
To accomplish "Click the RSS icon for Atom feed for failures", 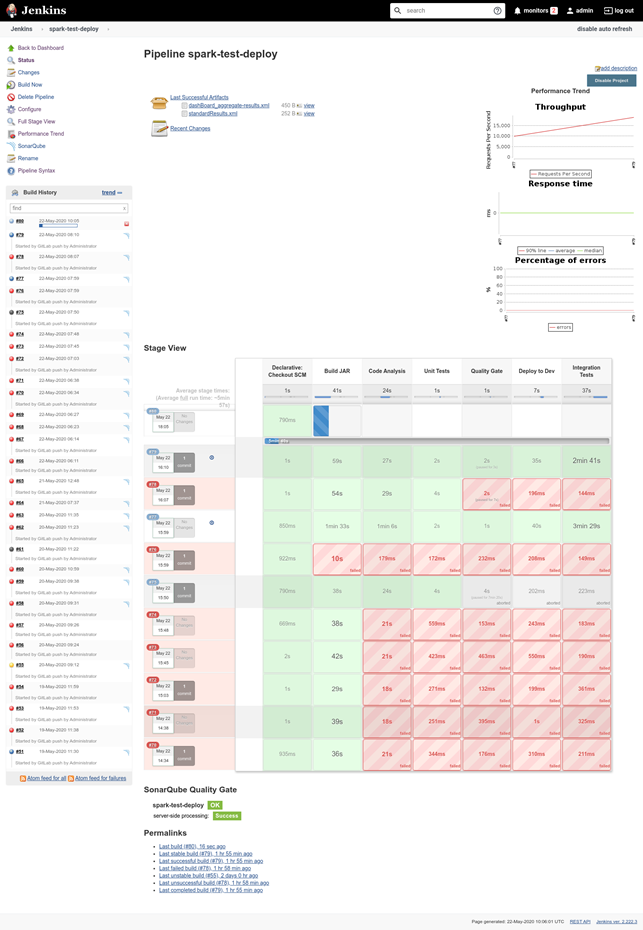I will point(71,779).
